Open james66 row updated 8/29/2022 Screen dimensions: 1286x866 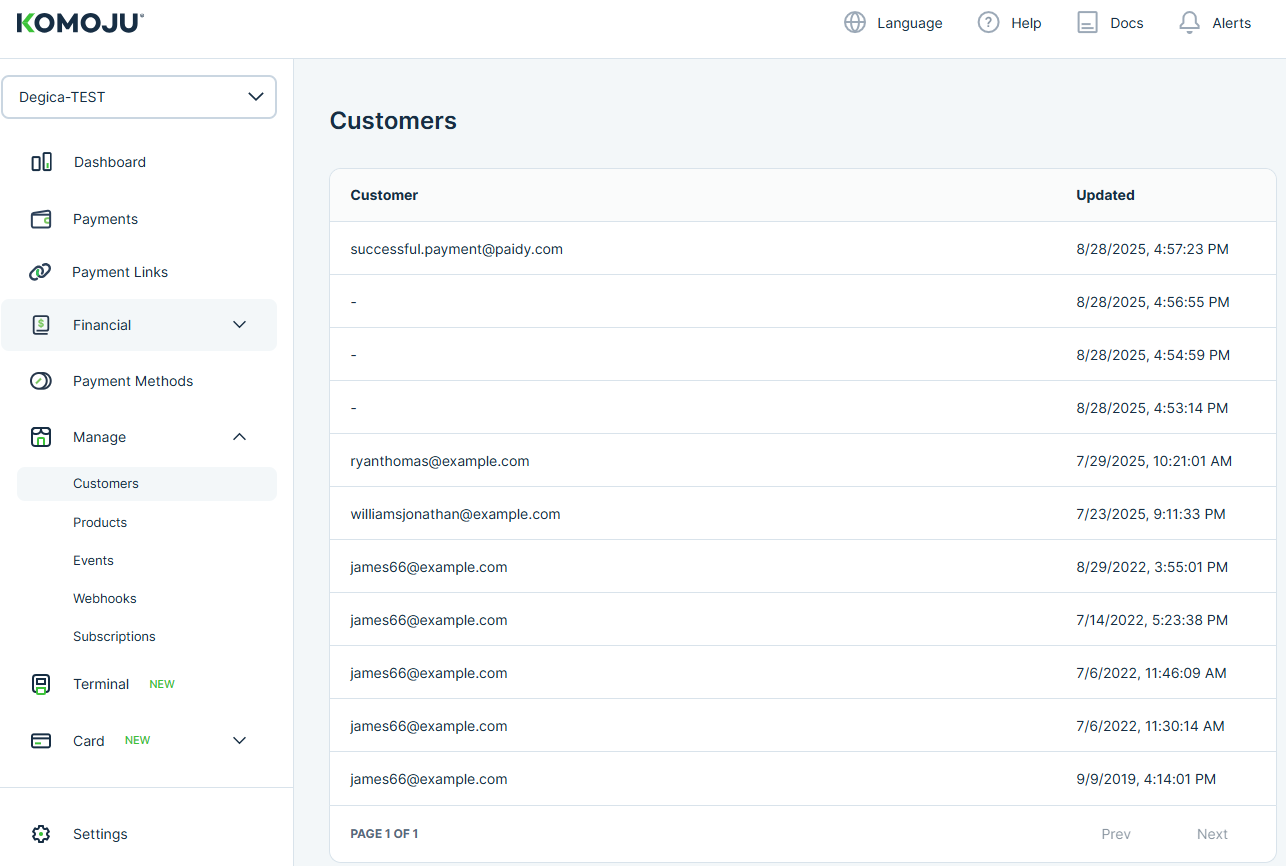tap(803, 567)
